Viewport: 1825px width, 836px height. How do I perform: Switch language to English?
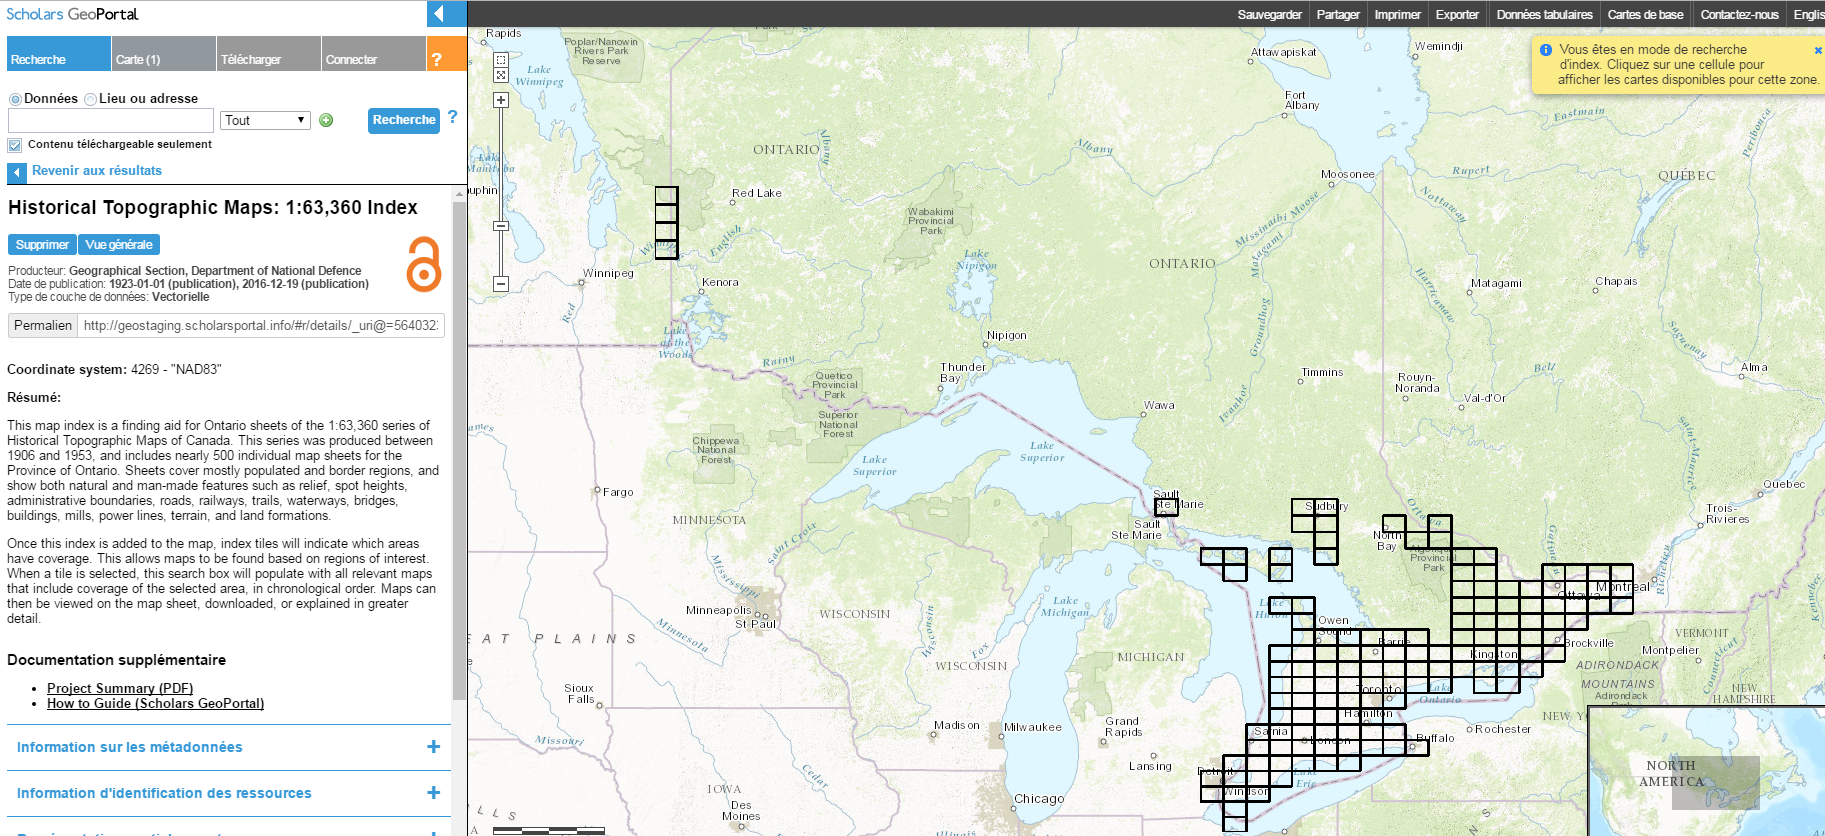coord(1808,14)
